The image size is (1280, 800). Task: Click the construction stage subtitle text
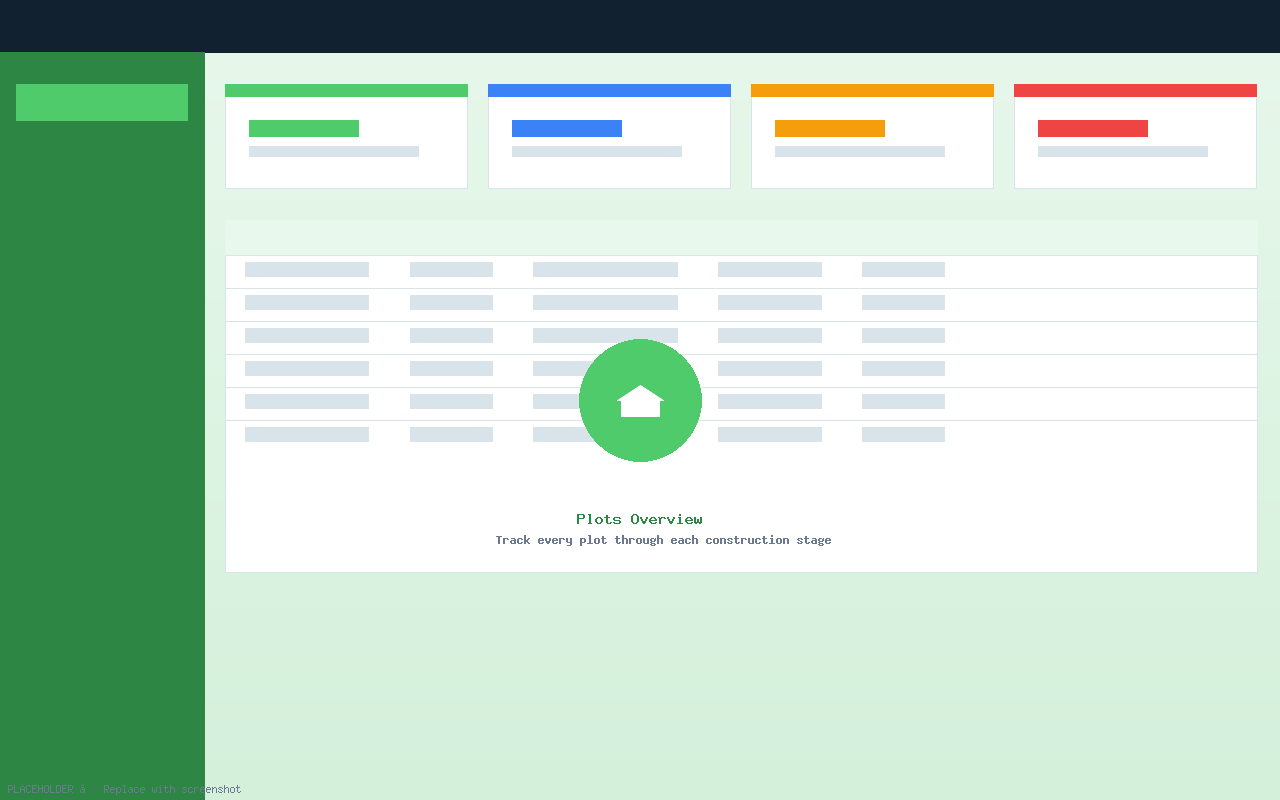point(663,539)
